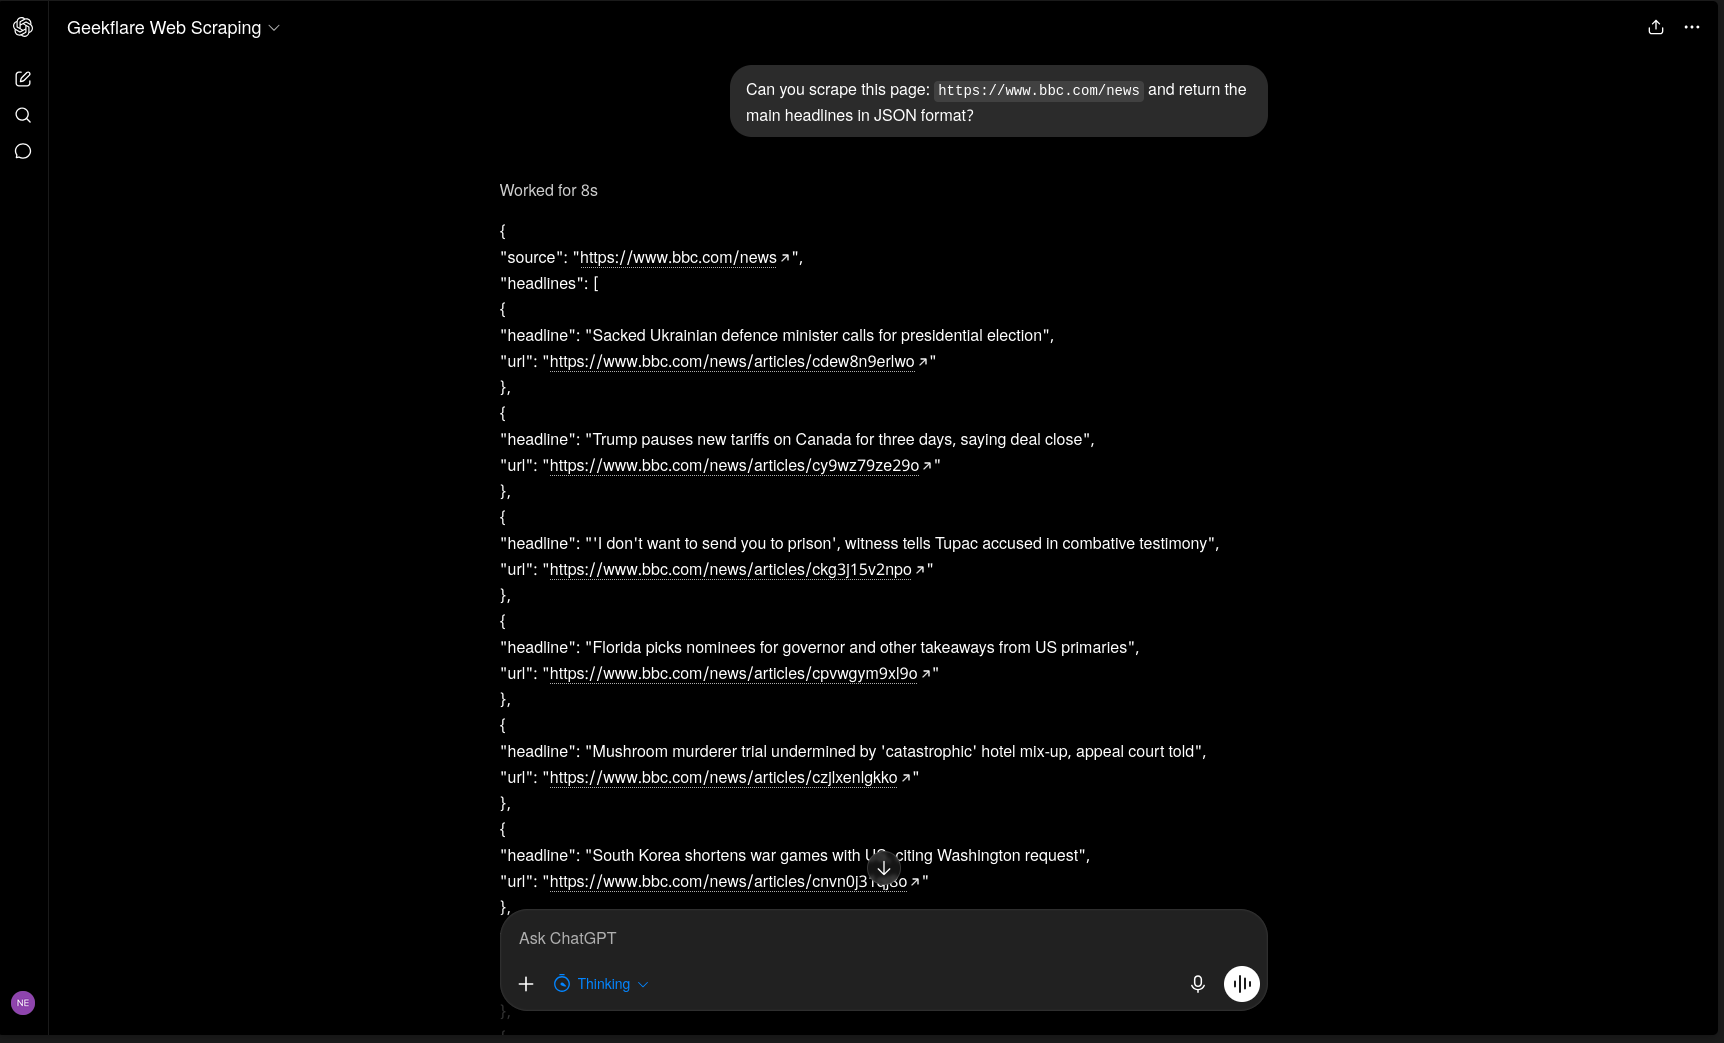Viewport: 1724px width, 1043px height.
Task: Click the 'Trump pauses new tariffs on Canada' headline
Action: (x=838, y=439)
